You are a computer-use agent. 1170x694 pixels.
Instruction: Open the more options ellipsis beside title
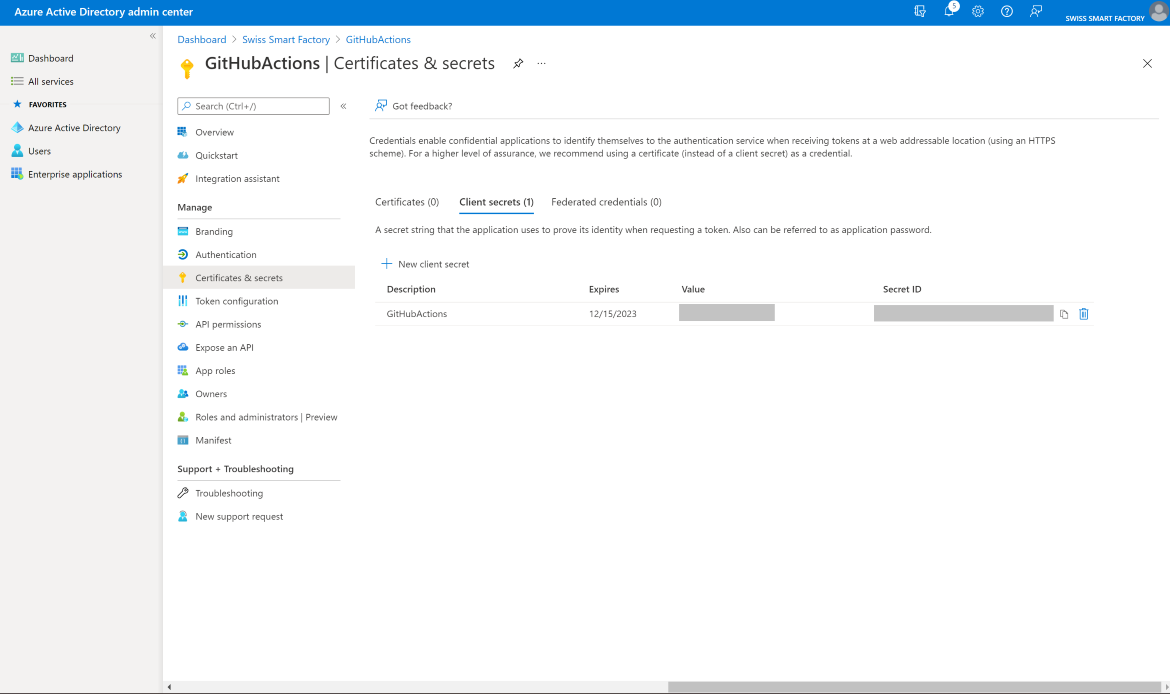pos(541,63)
